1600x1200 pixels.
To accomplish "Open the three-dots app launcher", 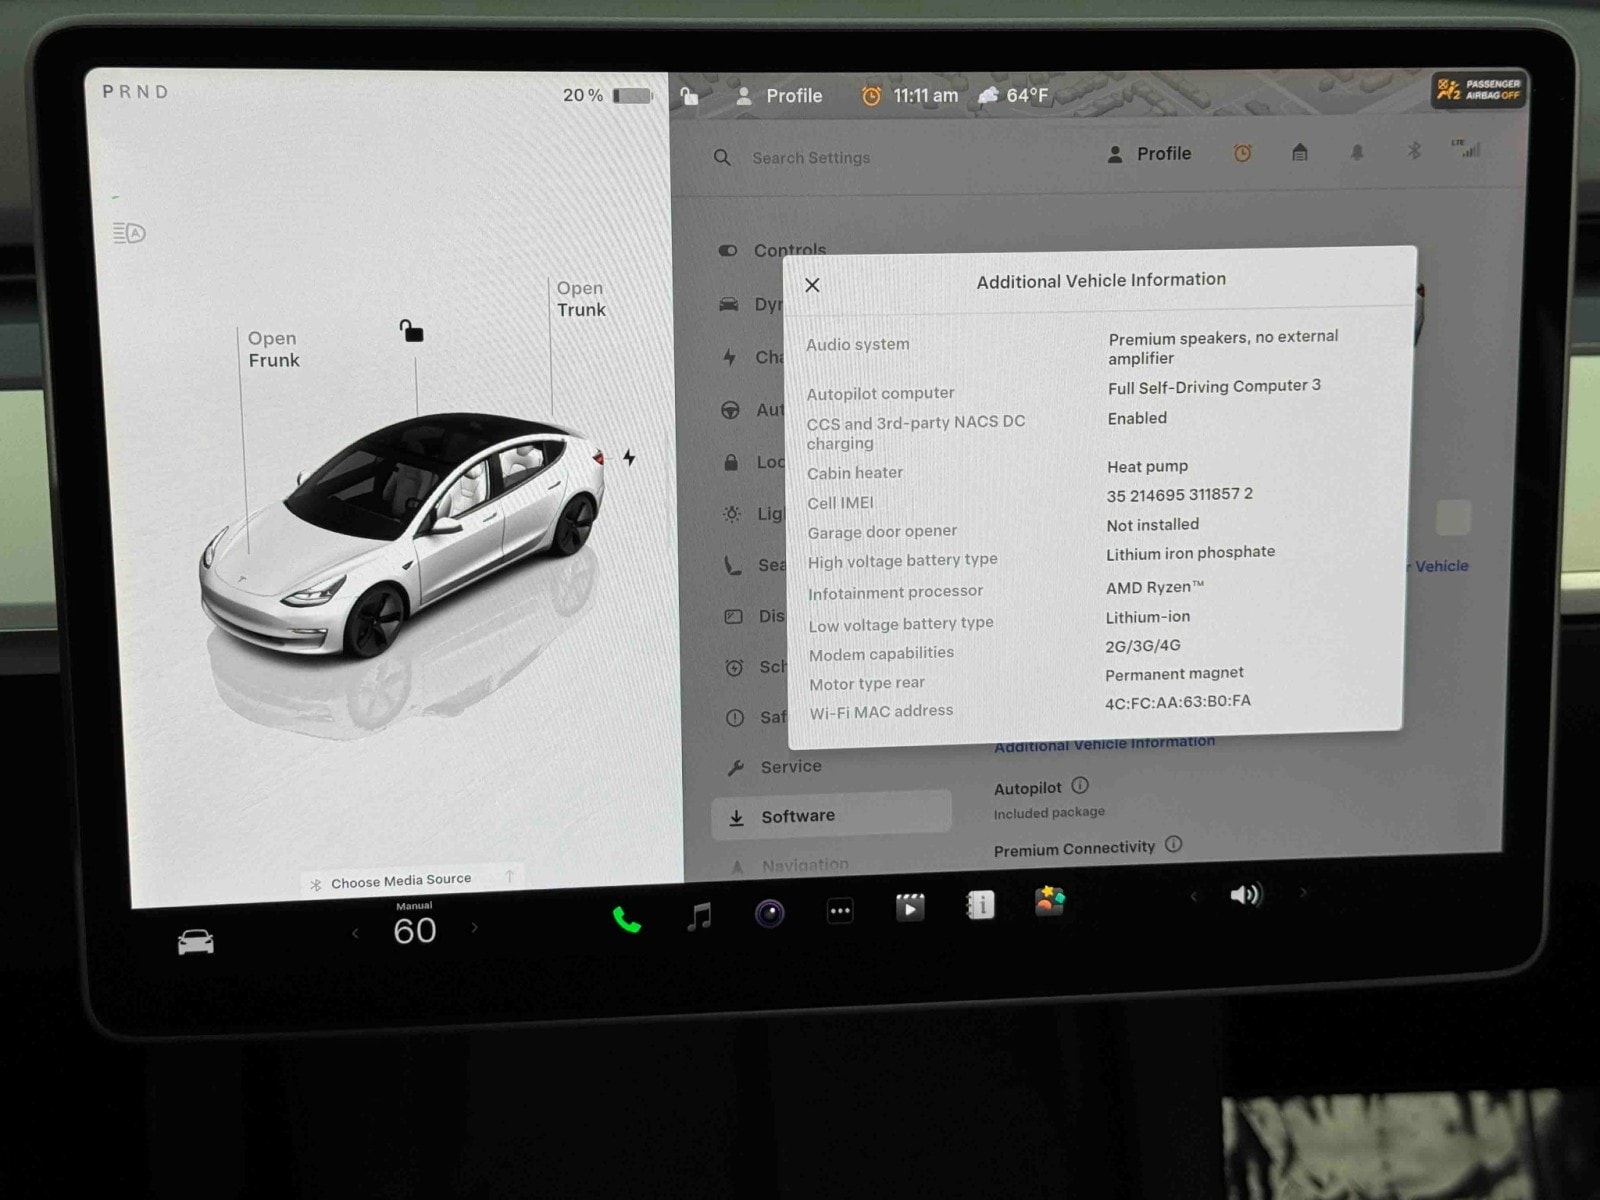I will click(840, 910).
